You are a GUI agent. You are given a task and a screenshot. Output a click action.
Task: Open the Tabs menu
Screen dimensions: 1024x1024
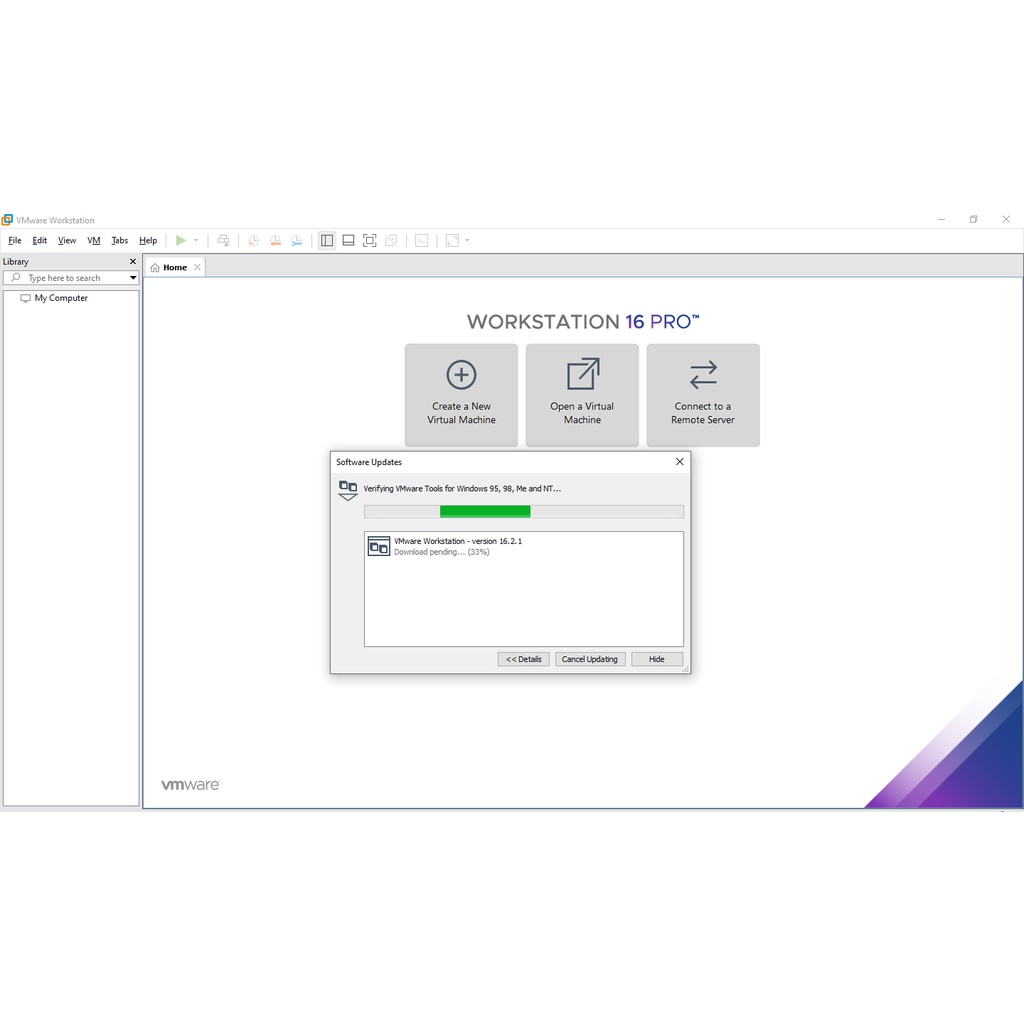120,240
